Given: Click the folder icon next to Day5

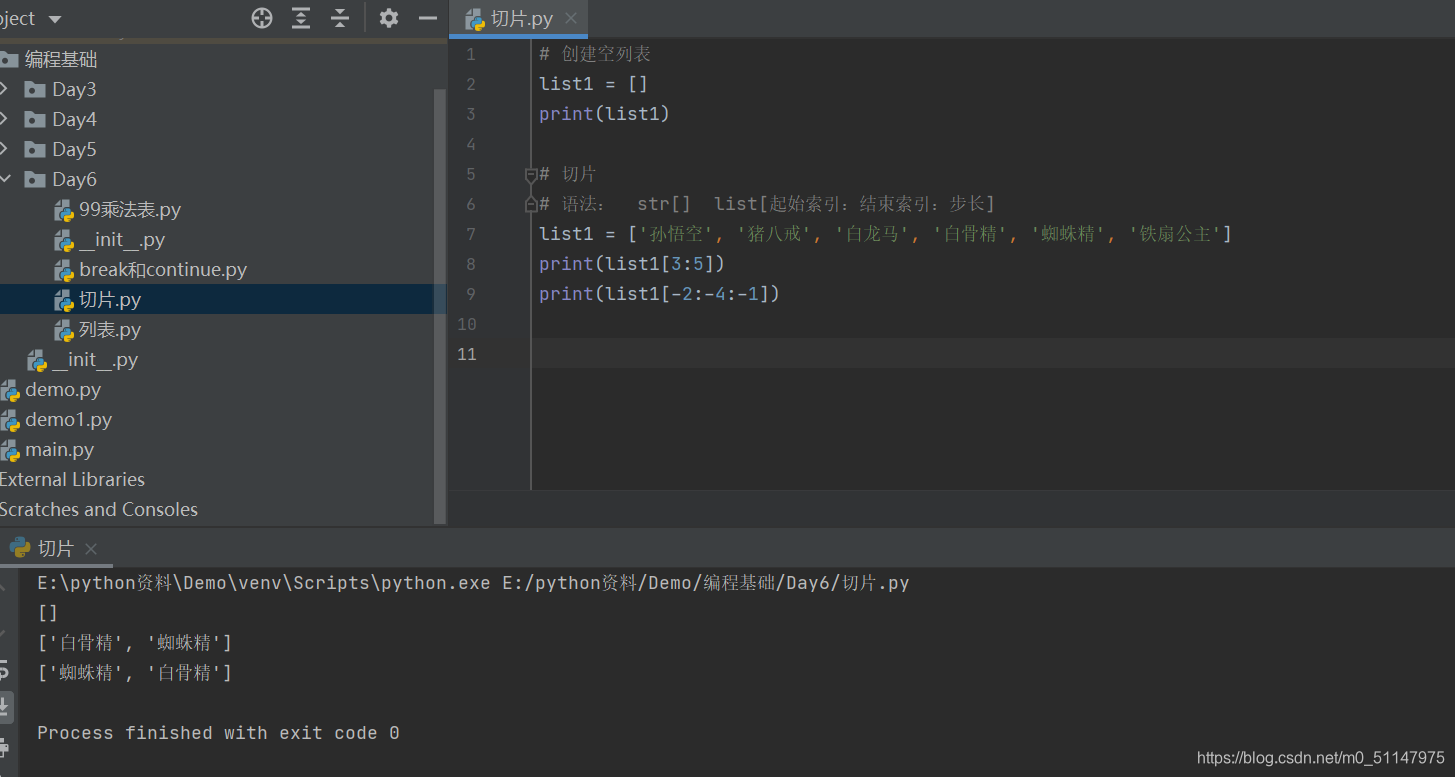Looking at the screenshot, I should (x=35, y=149).
